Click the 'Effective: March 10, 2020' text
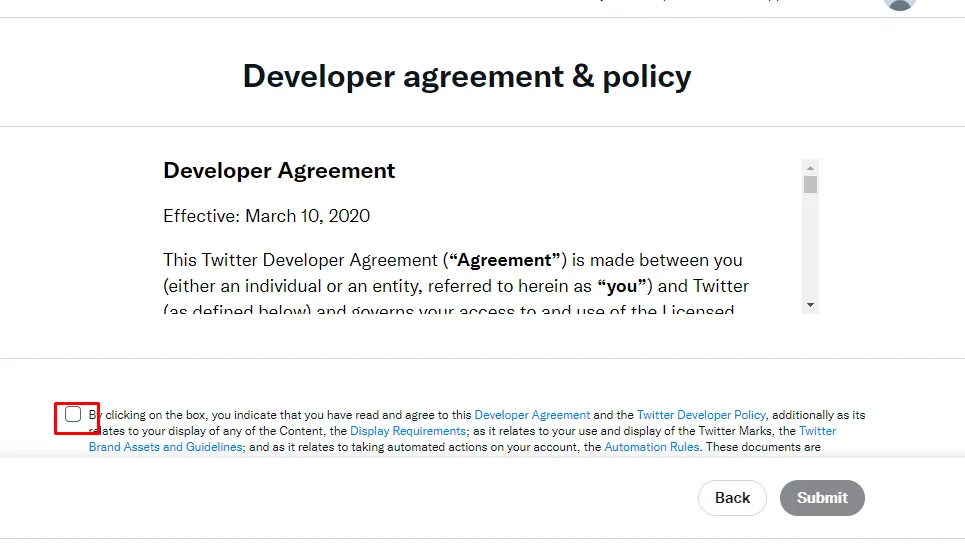The height and width of the screenshot is (554, 965). point(266,216)
